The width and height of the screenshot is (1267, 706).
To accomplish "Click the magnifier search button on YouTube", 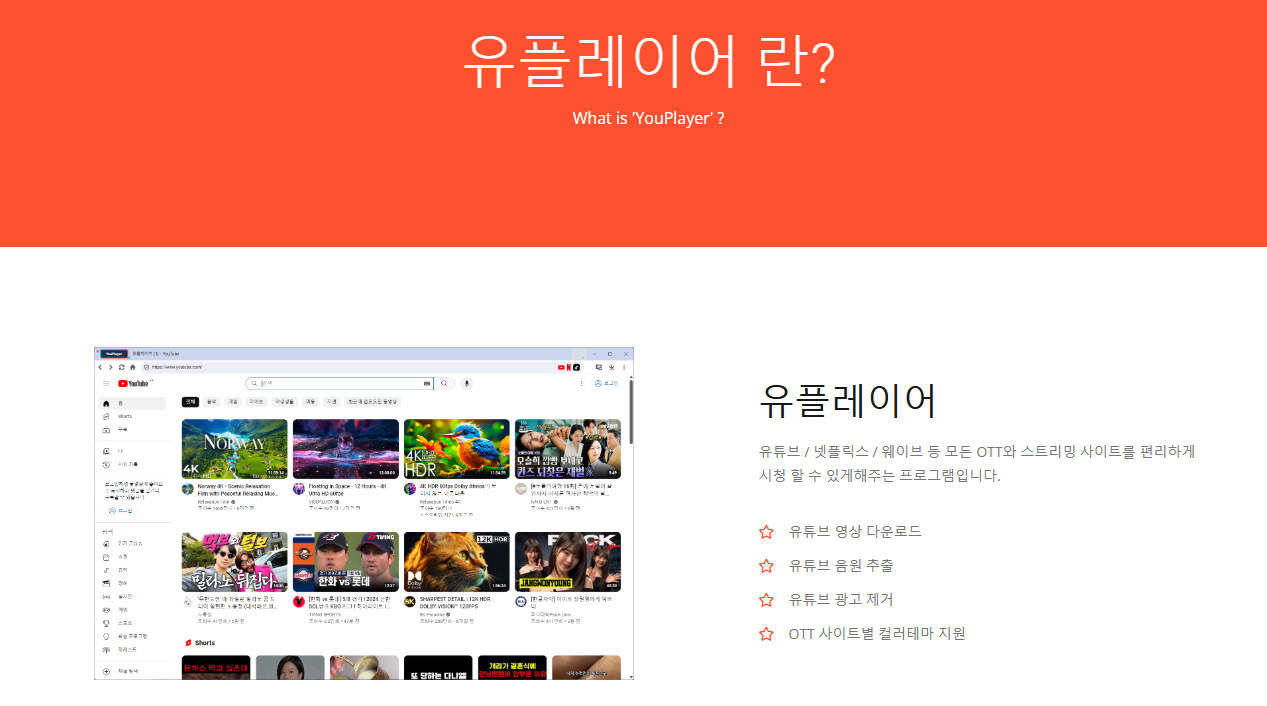I will click(444, 383).
